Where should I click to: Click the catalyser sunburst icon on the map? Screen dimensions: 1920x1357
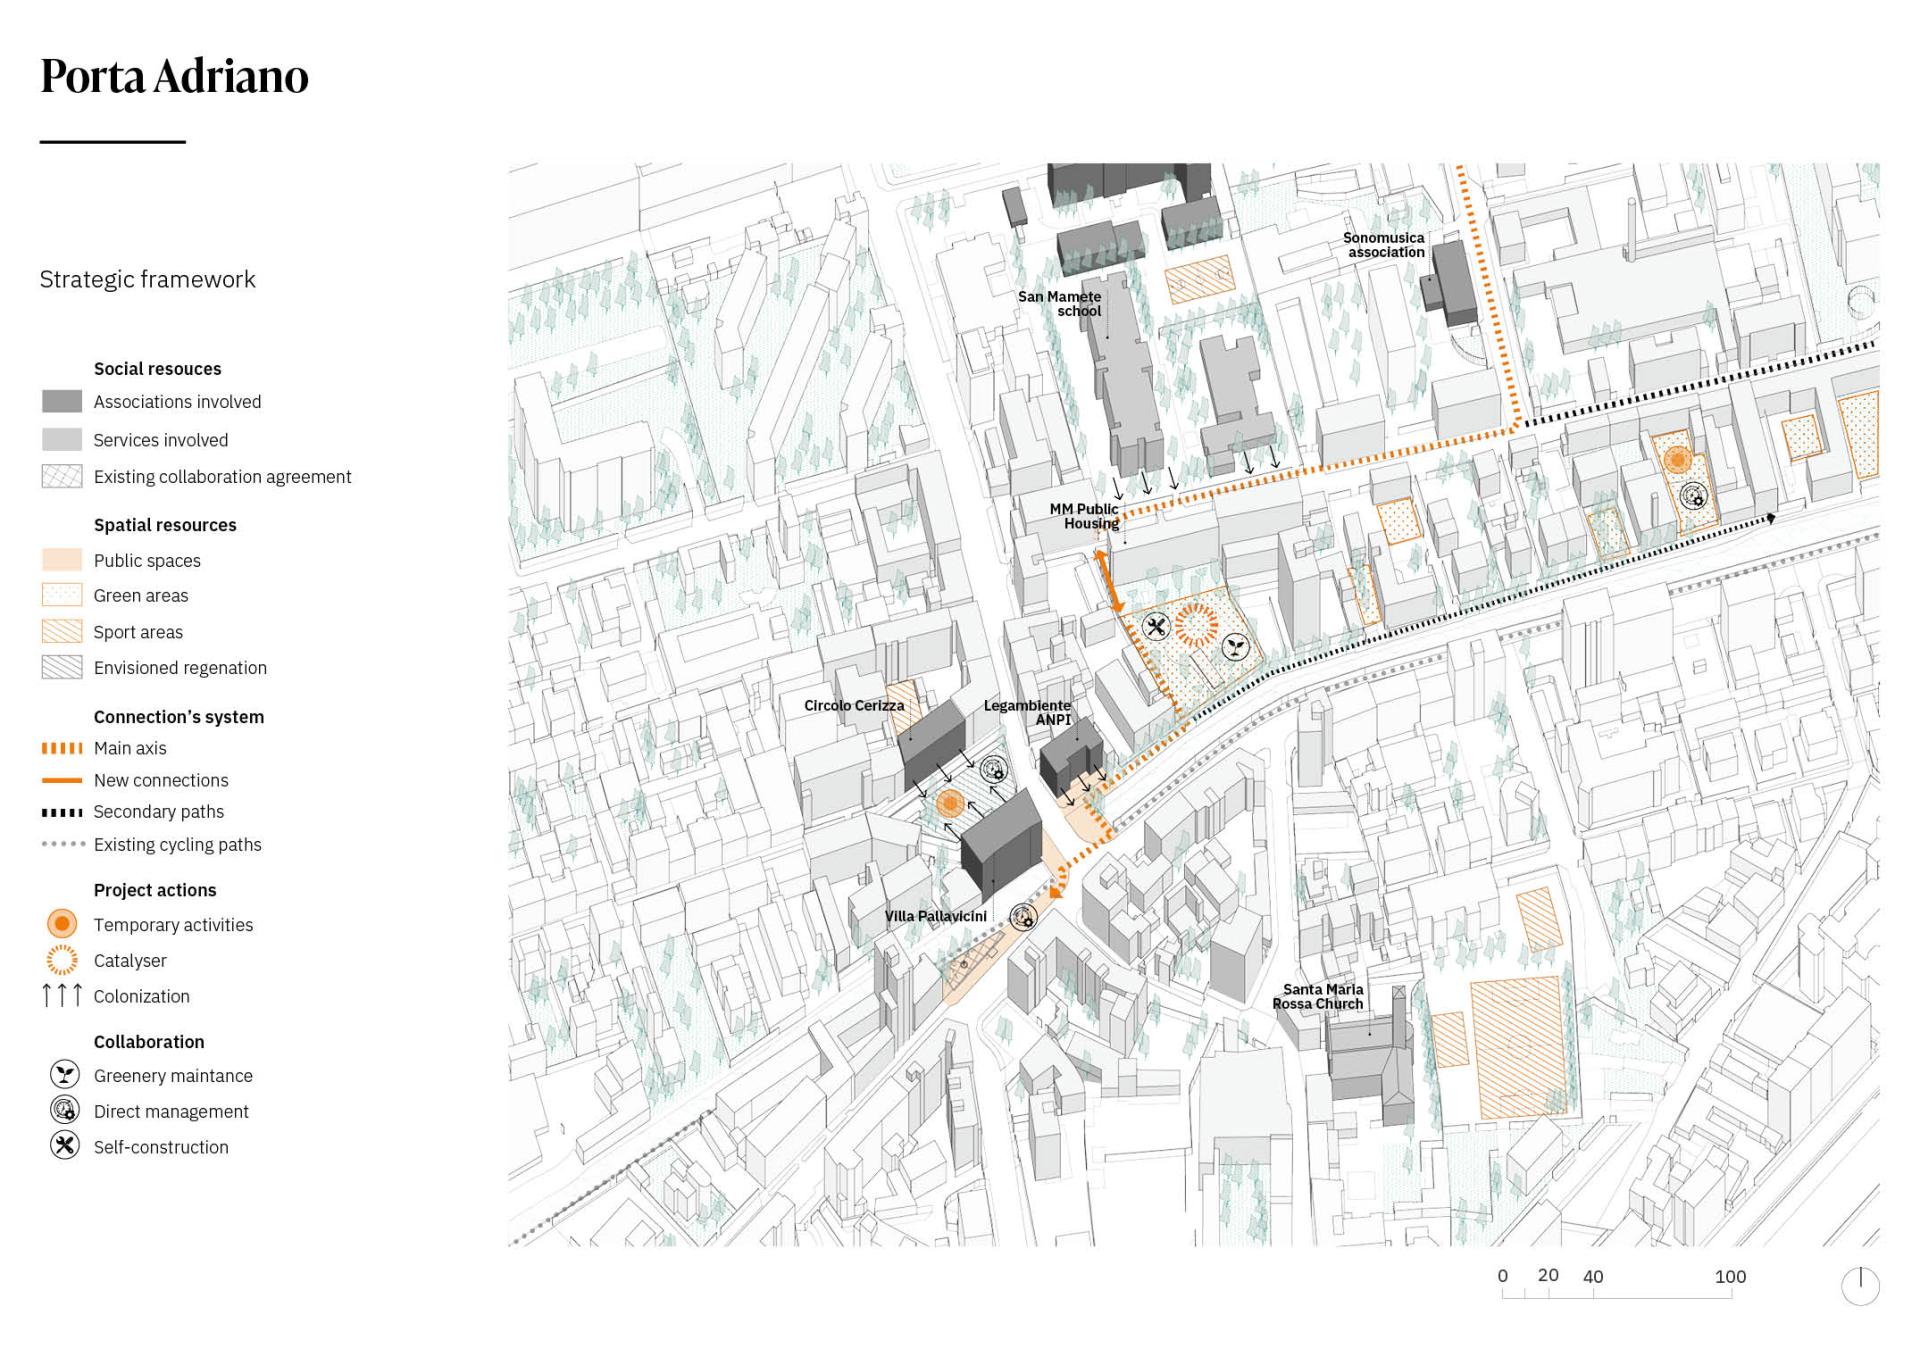coord(1195,625)
